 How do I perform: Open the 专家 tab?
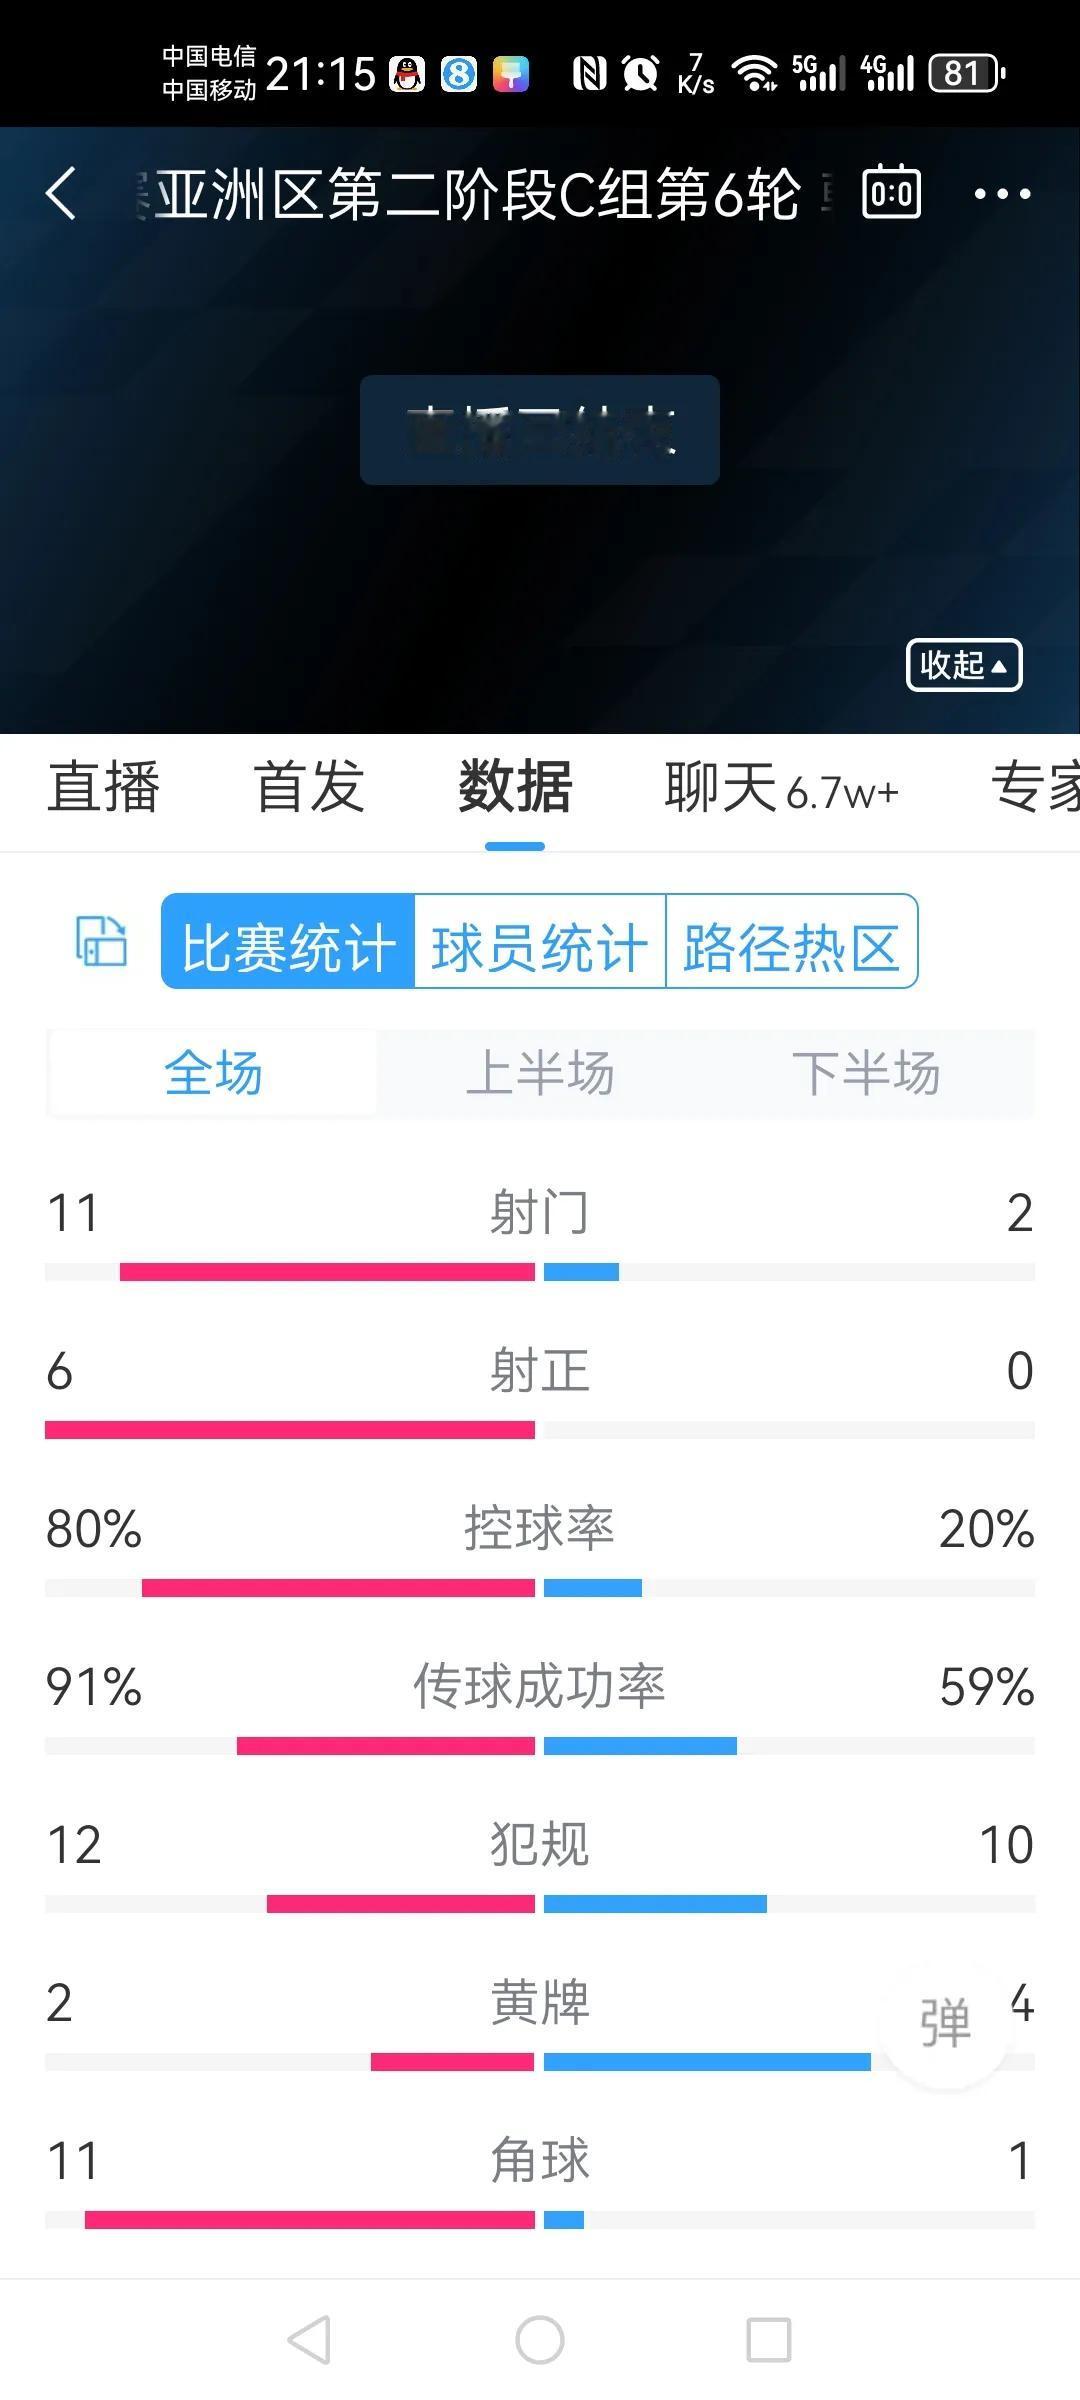[x=1035, y=786]
